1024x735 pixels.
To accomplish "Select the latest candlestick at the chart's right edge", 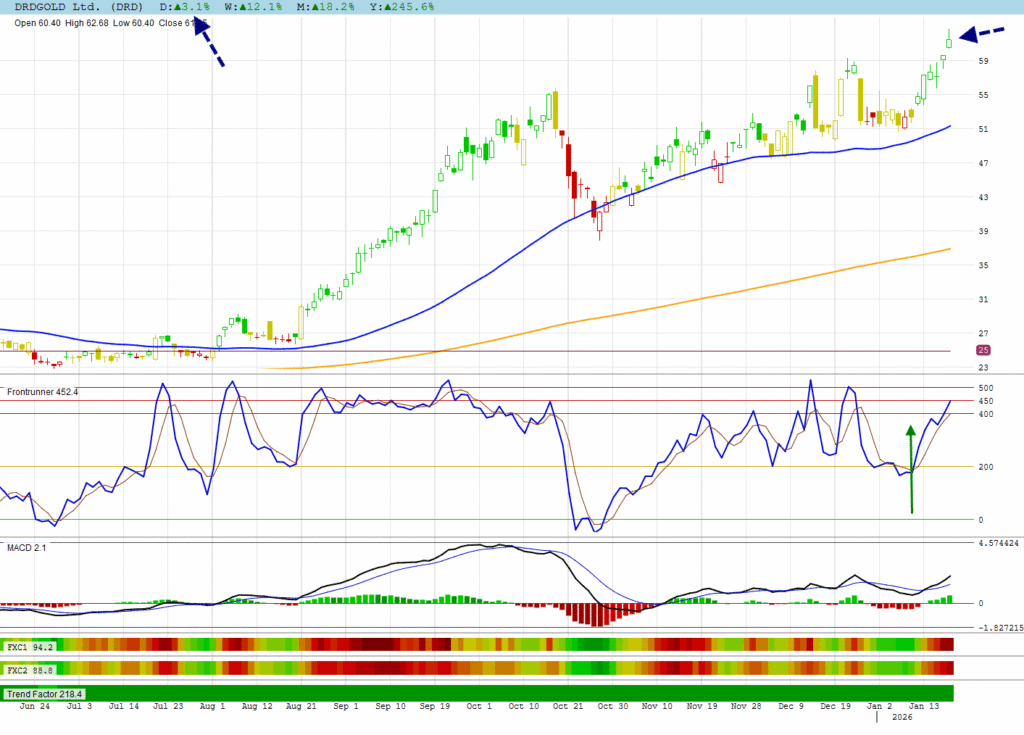I will pos(949,40).
